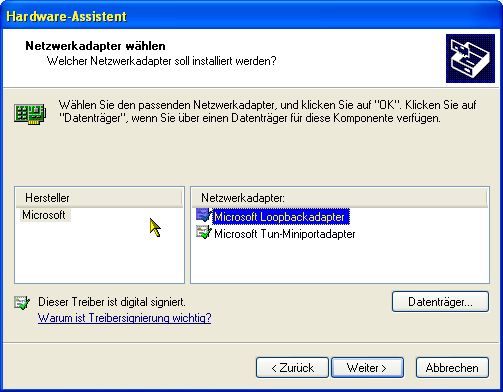503x392 pixels.
Task: Go back with the Zurück button
Action: click(292, 368)
